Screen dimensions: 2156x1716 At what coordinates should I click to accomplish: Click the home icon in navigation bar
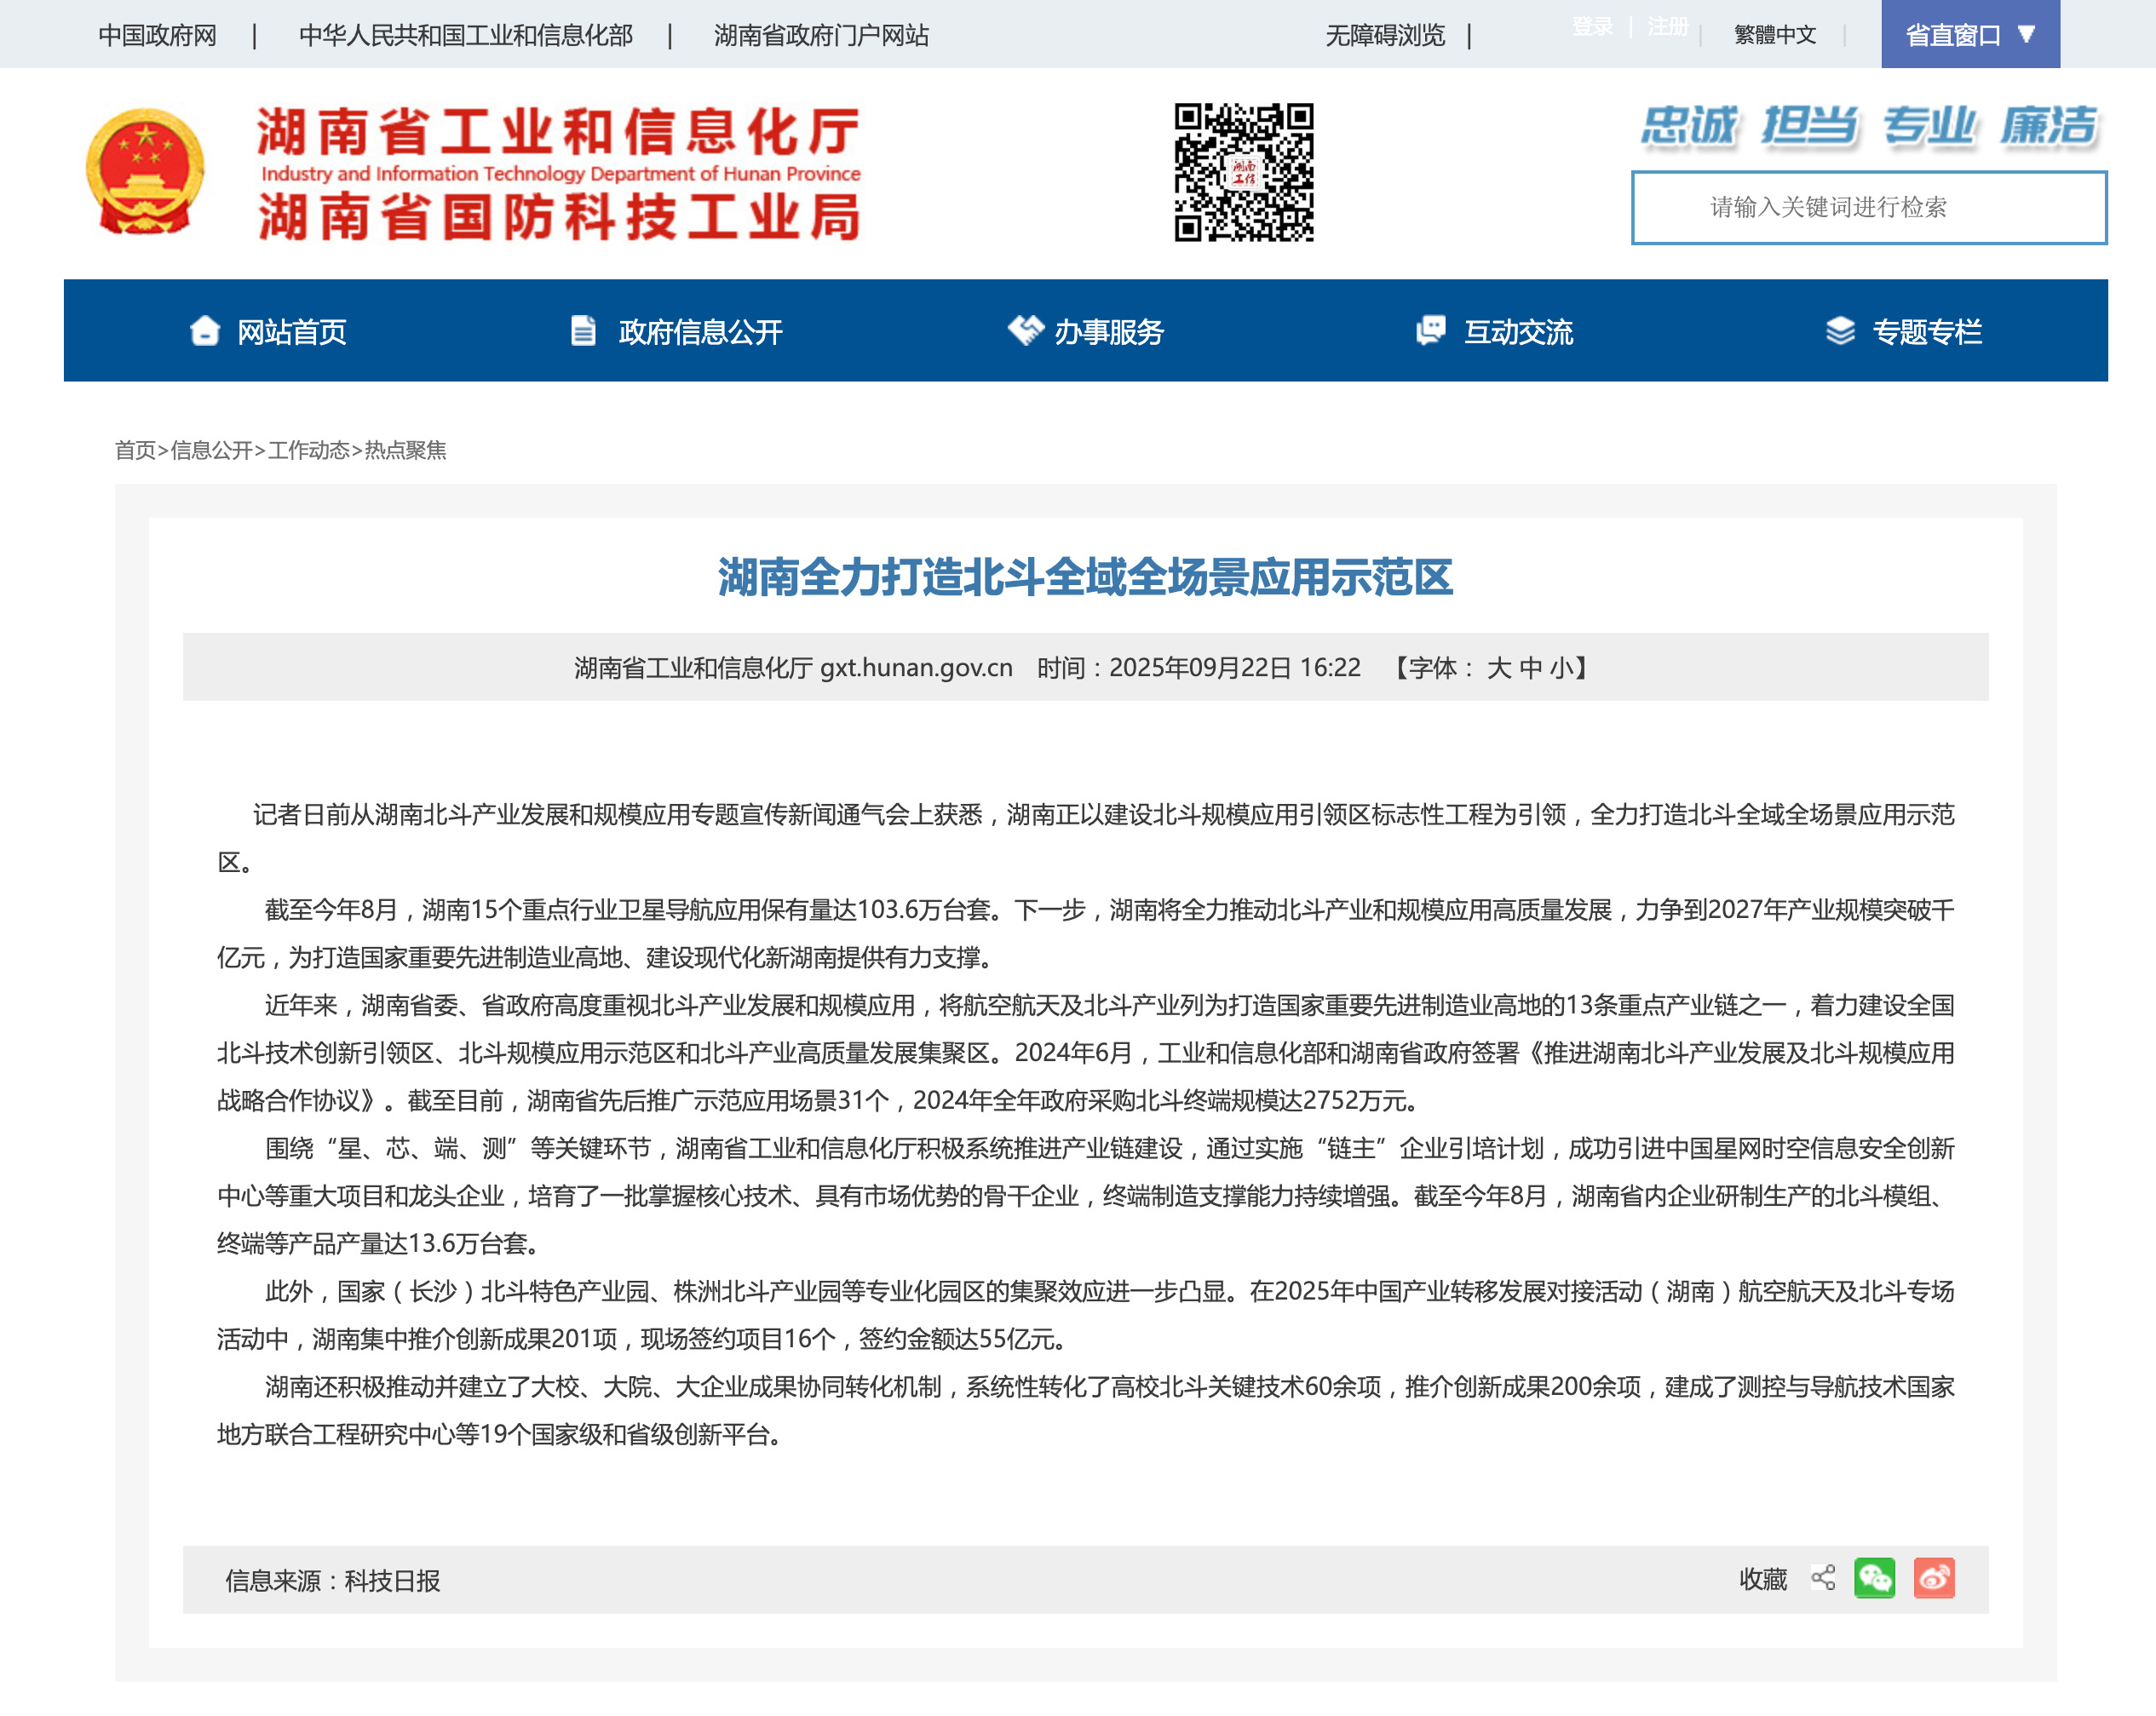(x=205, y=331)
